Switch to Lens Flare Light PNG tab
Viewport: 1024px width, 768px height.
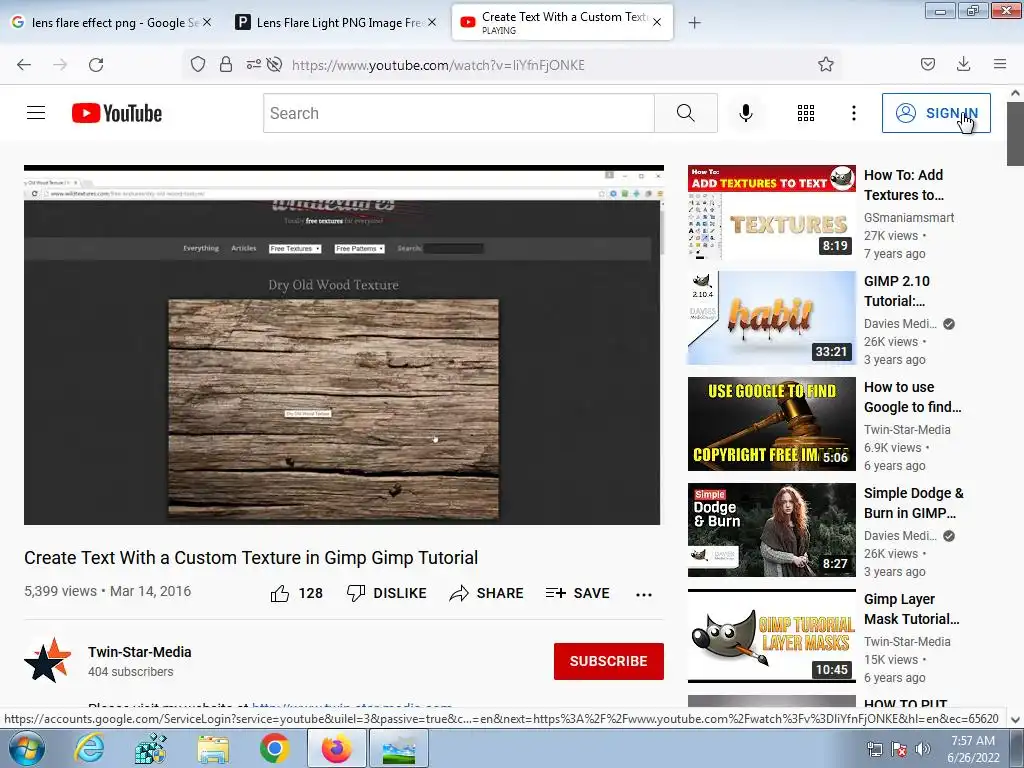click(331, 23)
